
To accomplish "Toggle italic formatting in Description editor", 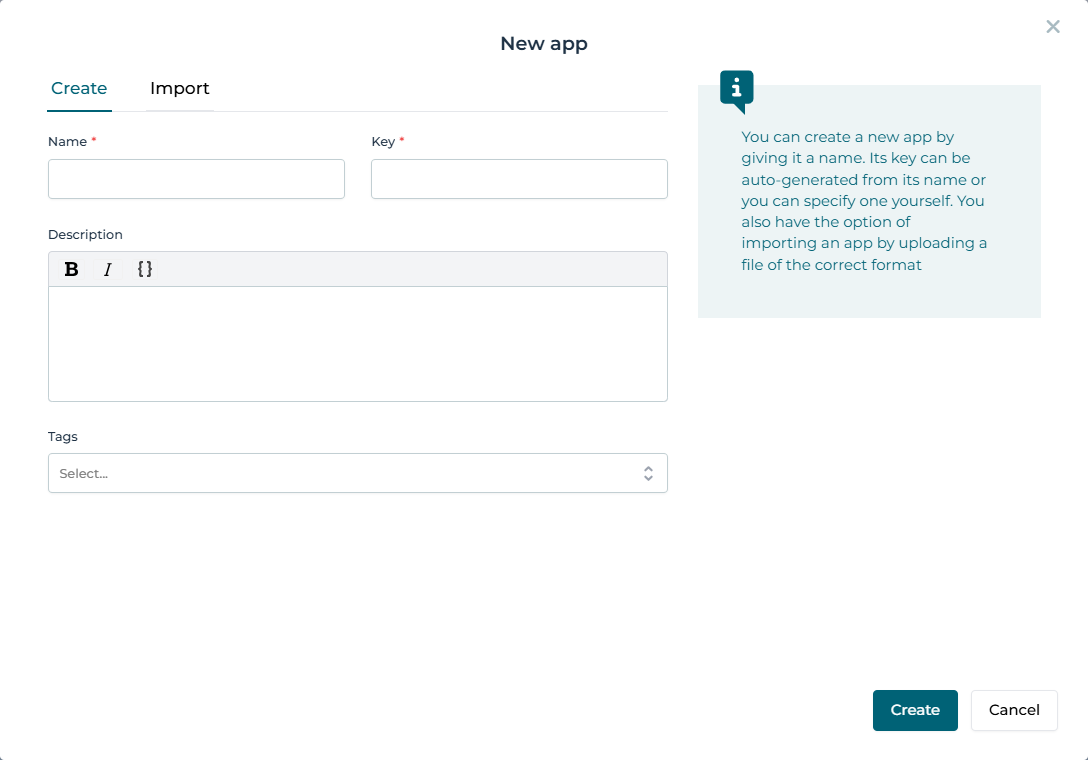I will [x=108, y=269].
